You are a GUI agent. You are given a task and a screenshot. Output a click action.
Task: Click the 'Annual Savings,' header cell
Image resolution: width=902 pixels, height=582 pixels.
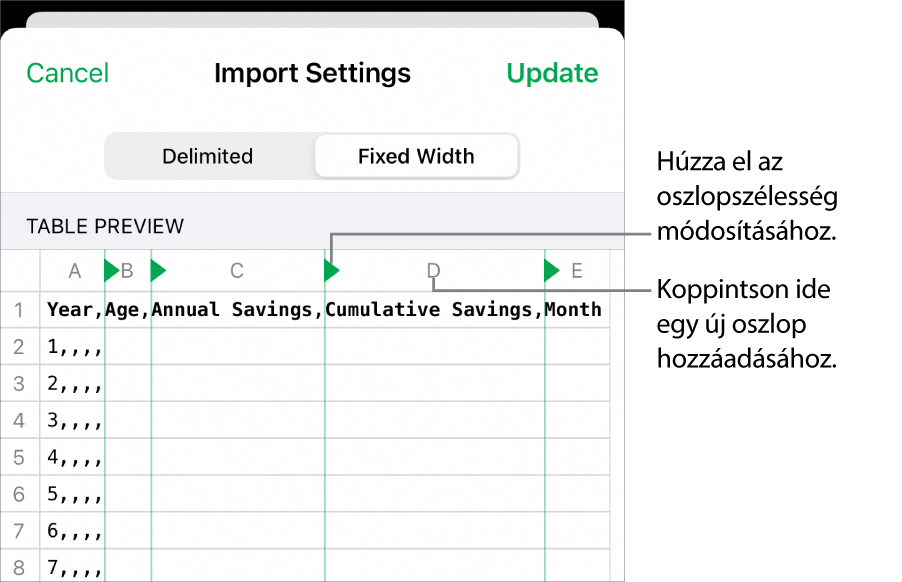click(x=237, y=309)
